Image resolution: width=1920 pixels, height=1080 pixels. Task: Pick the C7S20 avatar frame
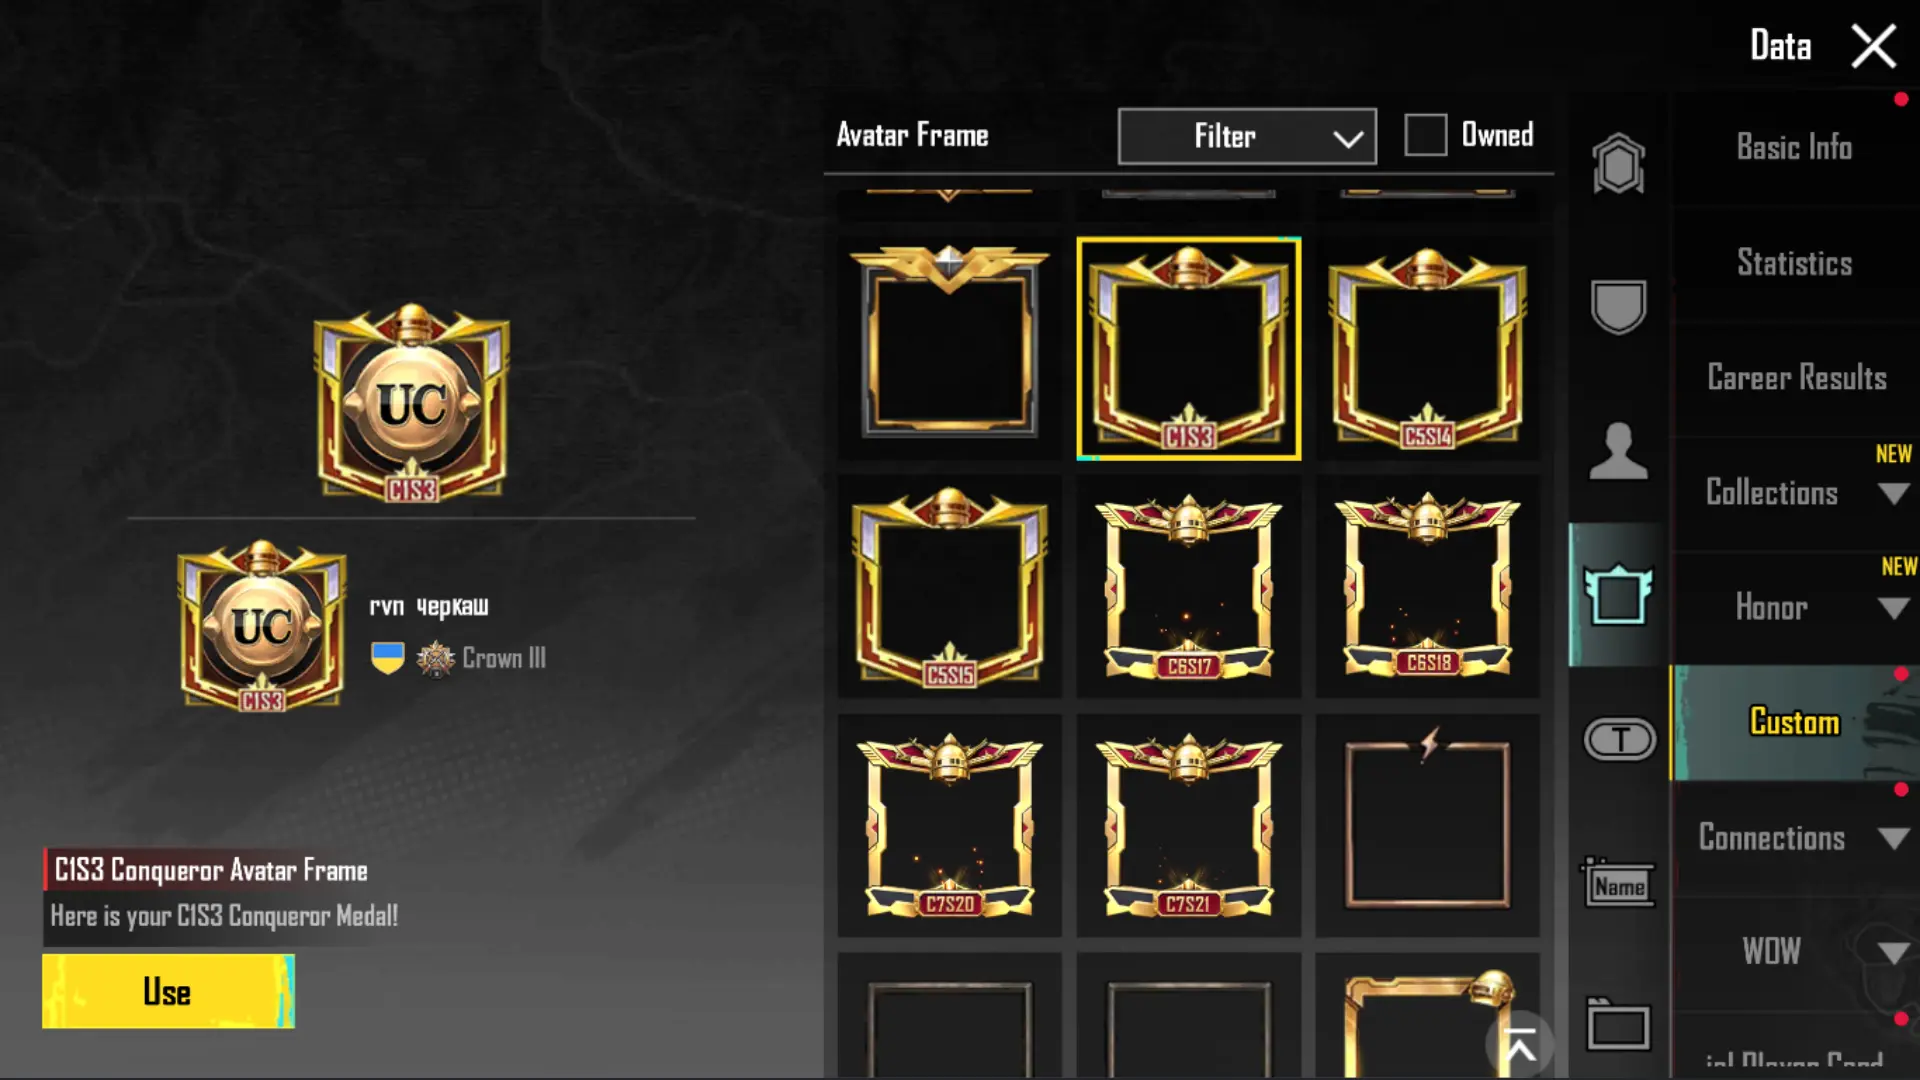click(949, 825)
